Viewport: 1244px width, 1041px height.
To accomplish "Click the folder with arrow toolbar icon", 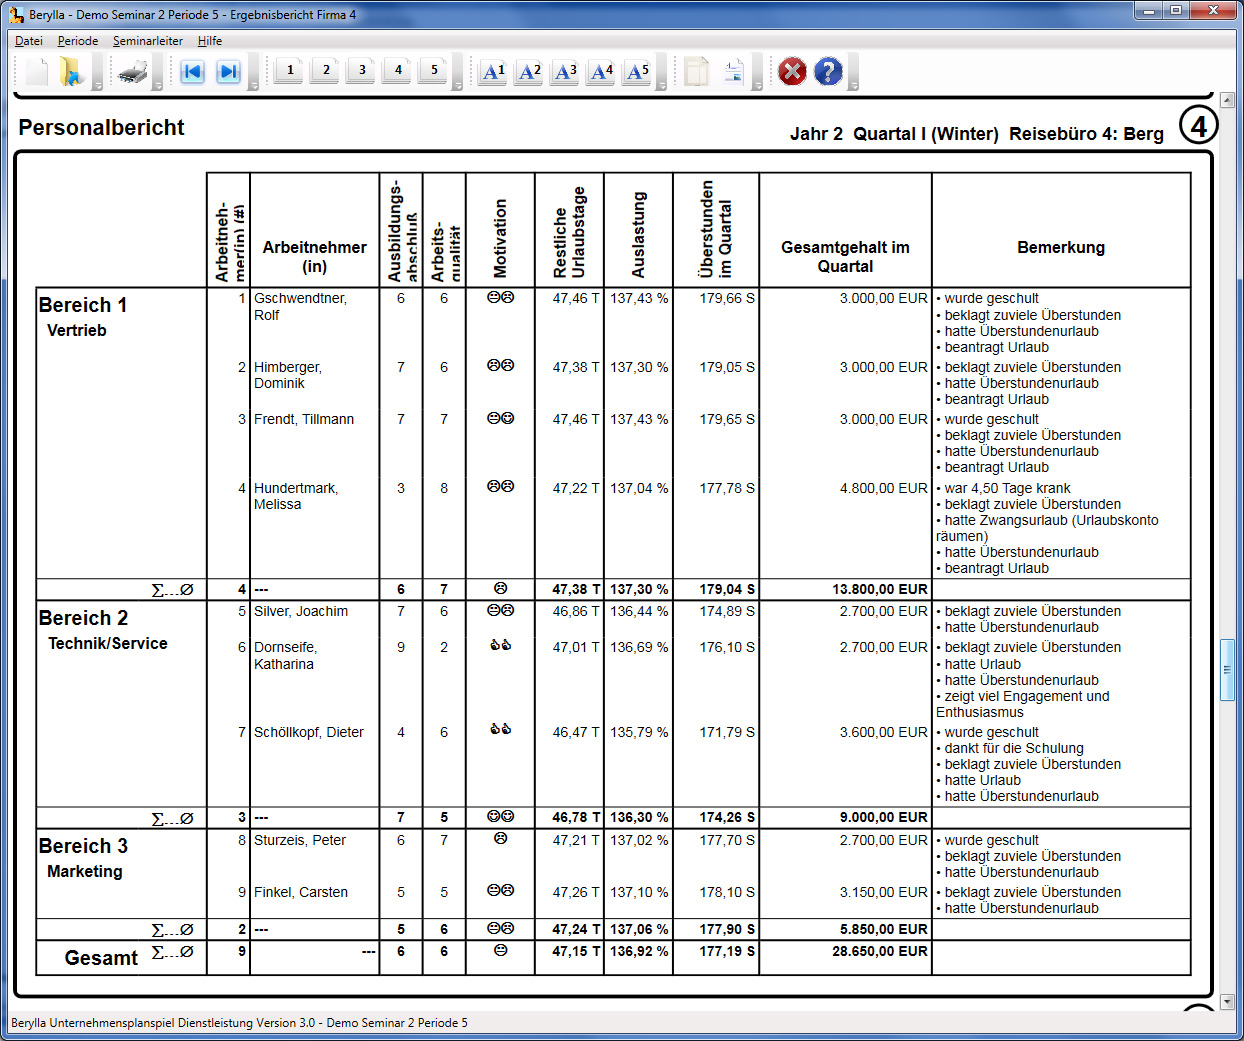I will point(72,72).
